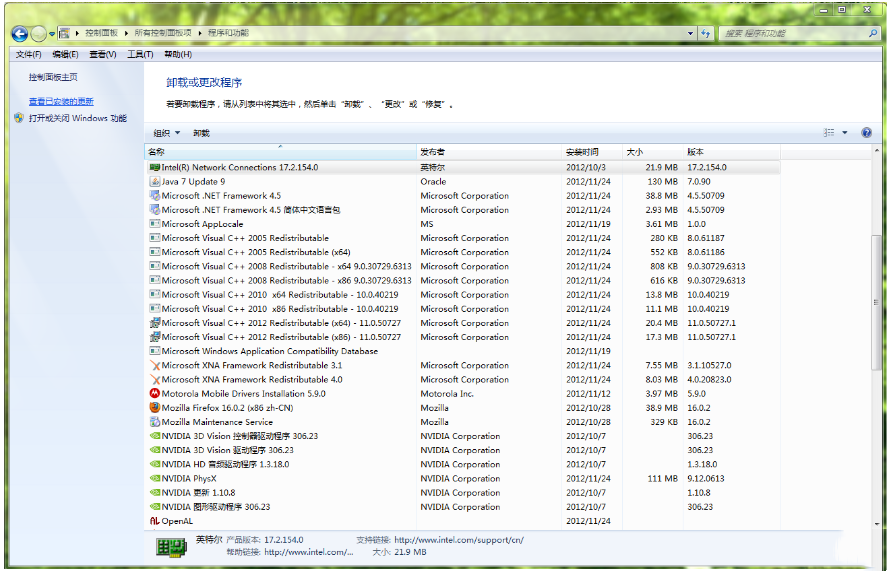
Task: Open the 文件(F) menu
Action: 29,54
